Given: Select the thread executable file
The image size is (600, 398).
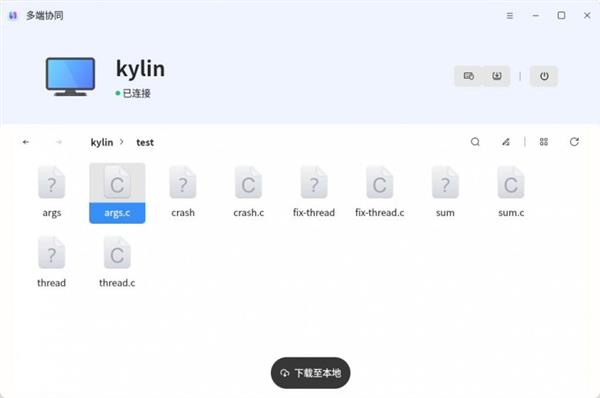Looking at the screenshot, I should (x=52, y=263).
